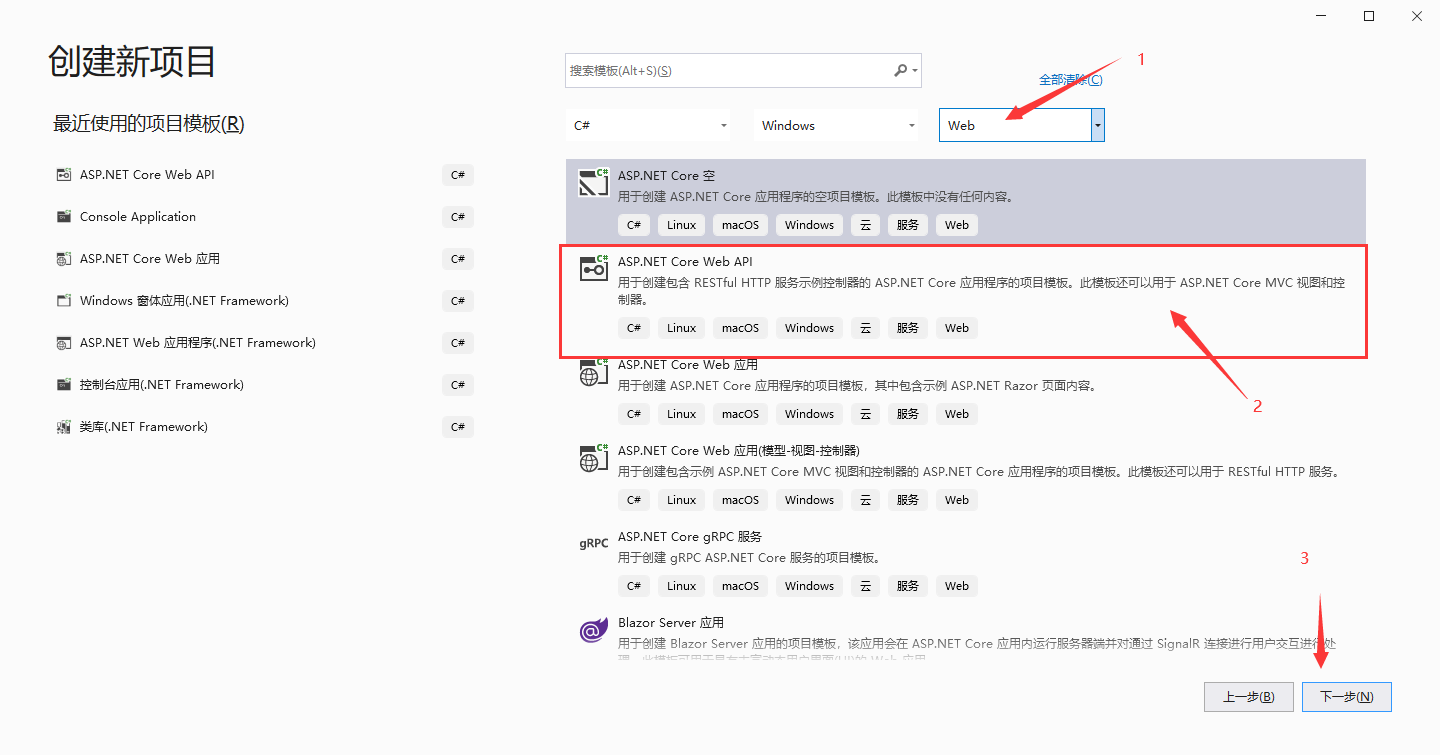This screenshot has width=1440, height=755.
Task: Click the ASP.NET Core Web API template icon
Action: point(594,268)
